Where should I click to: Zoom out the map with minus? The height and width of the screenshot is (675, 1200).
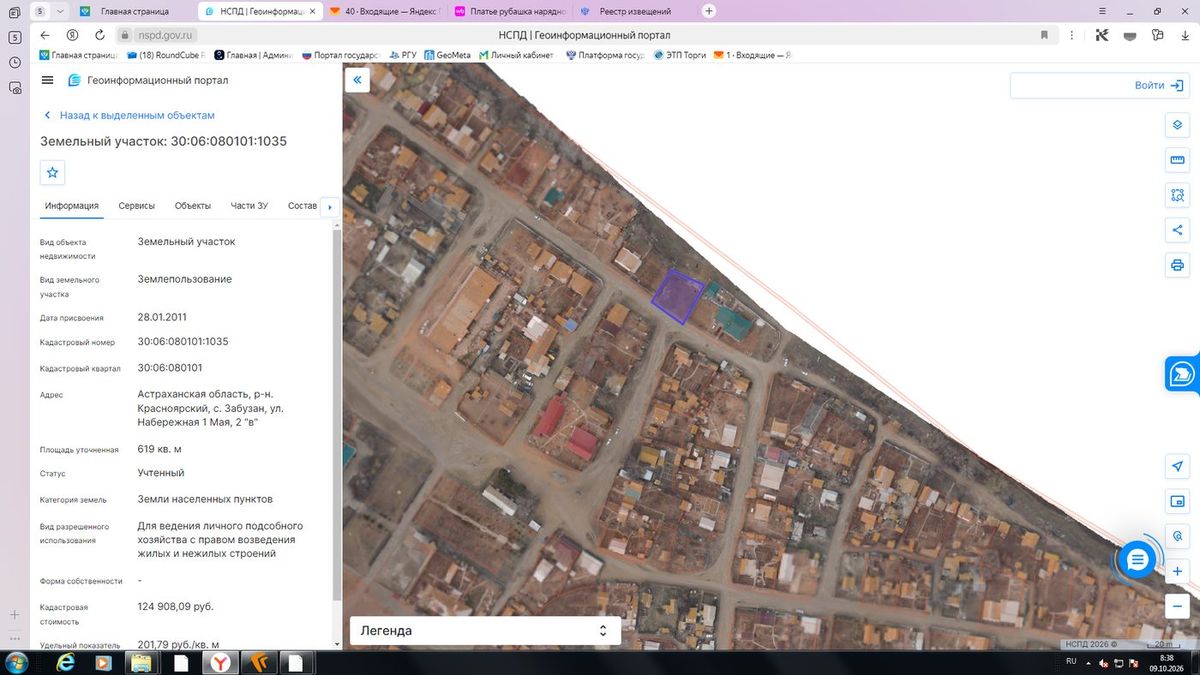click(x=1177, y=606)
